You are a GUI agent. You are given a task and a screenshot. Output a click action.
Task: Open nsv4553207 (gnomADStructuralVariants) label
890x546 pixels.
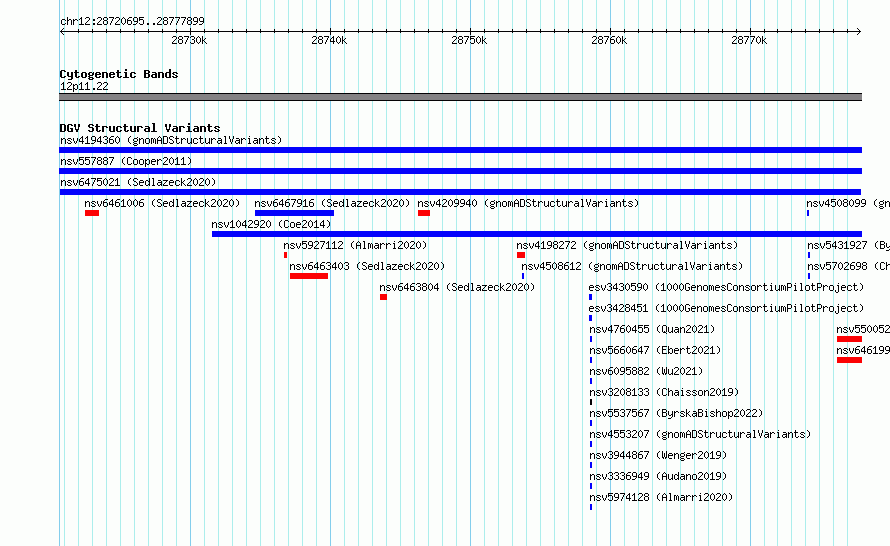coord(700,434)
